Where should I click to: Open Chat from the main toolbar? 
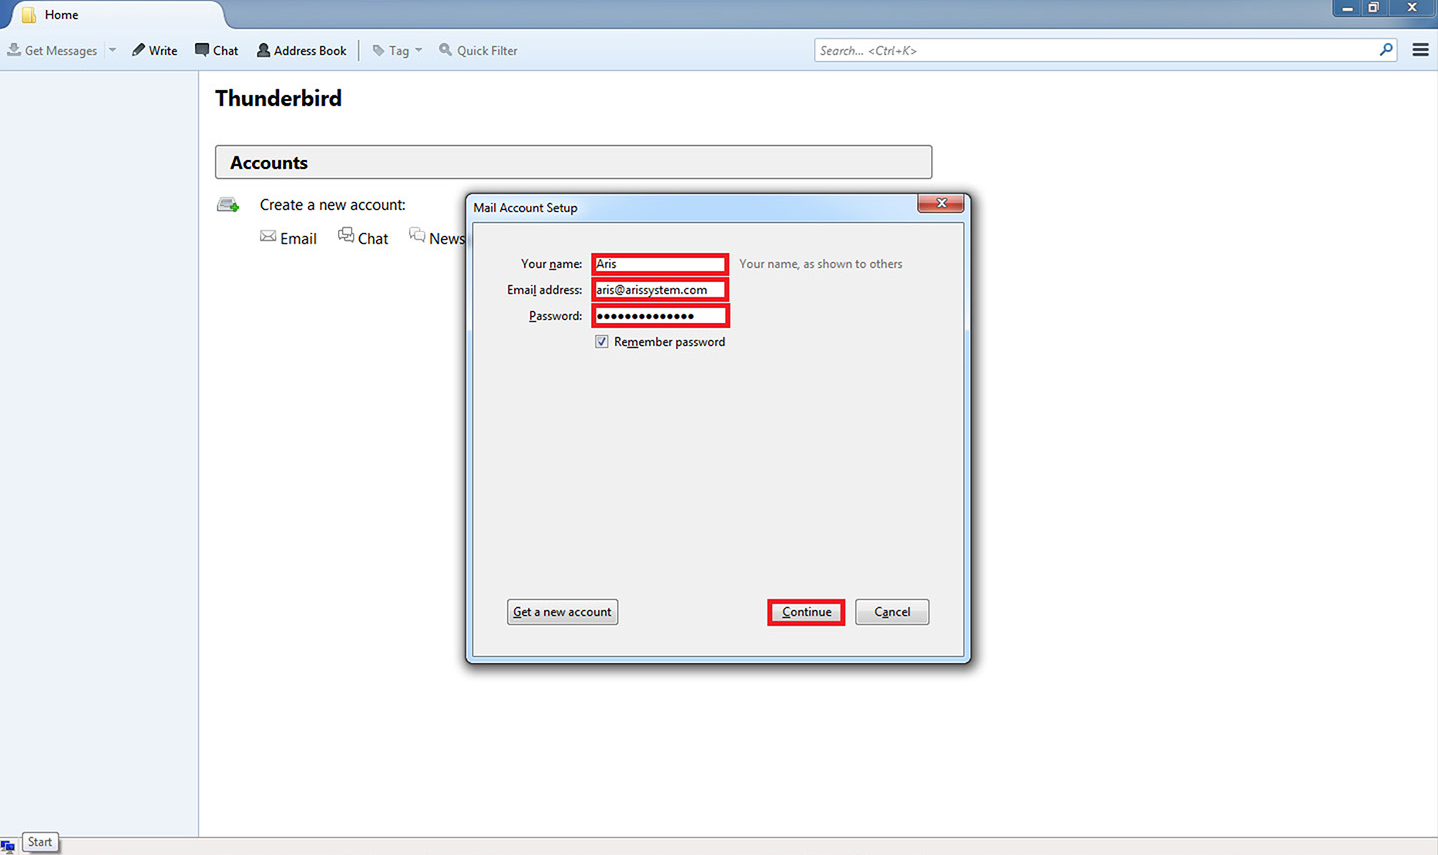point(216,50)
